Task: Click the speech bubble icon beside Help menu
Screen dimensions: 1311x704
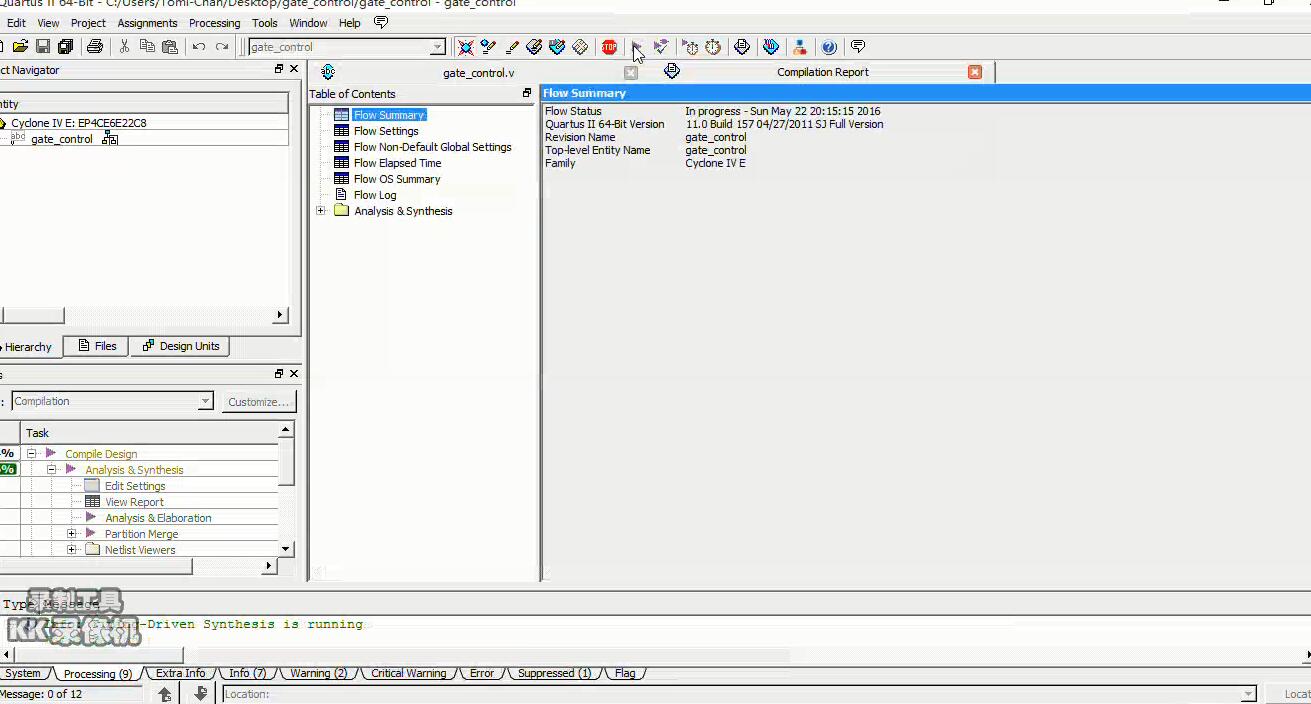Action: (381, 22)
